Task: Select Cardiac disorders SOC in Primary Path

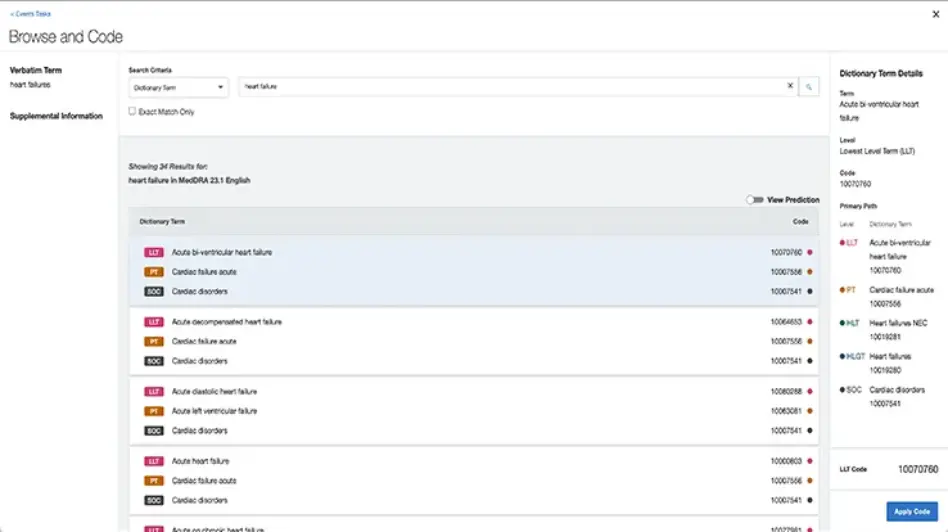Action: pyautogui.click(x=897, y=389)
